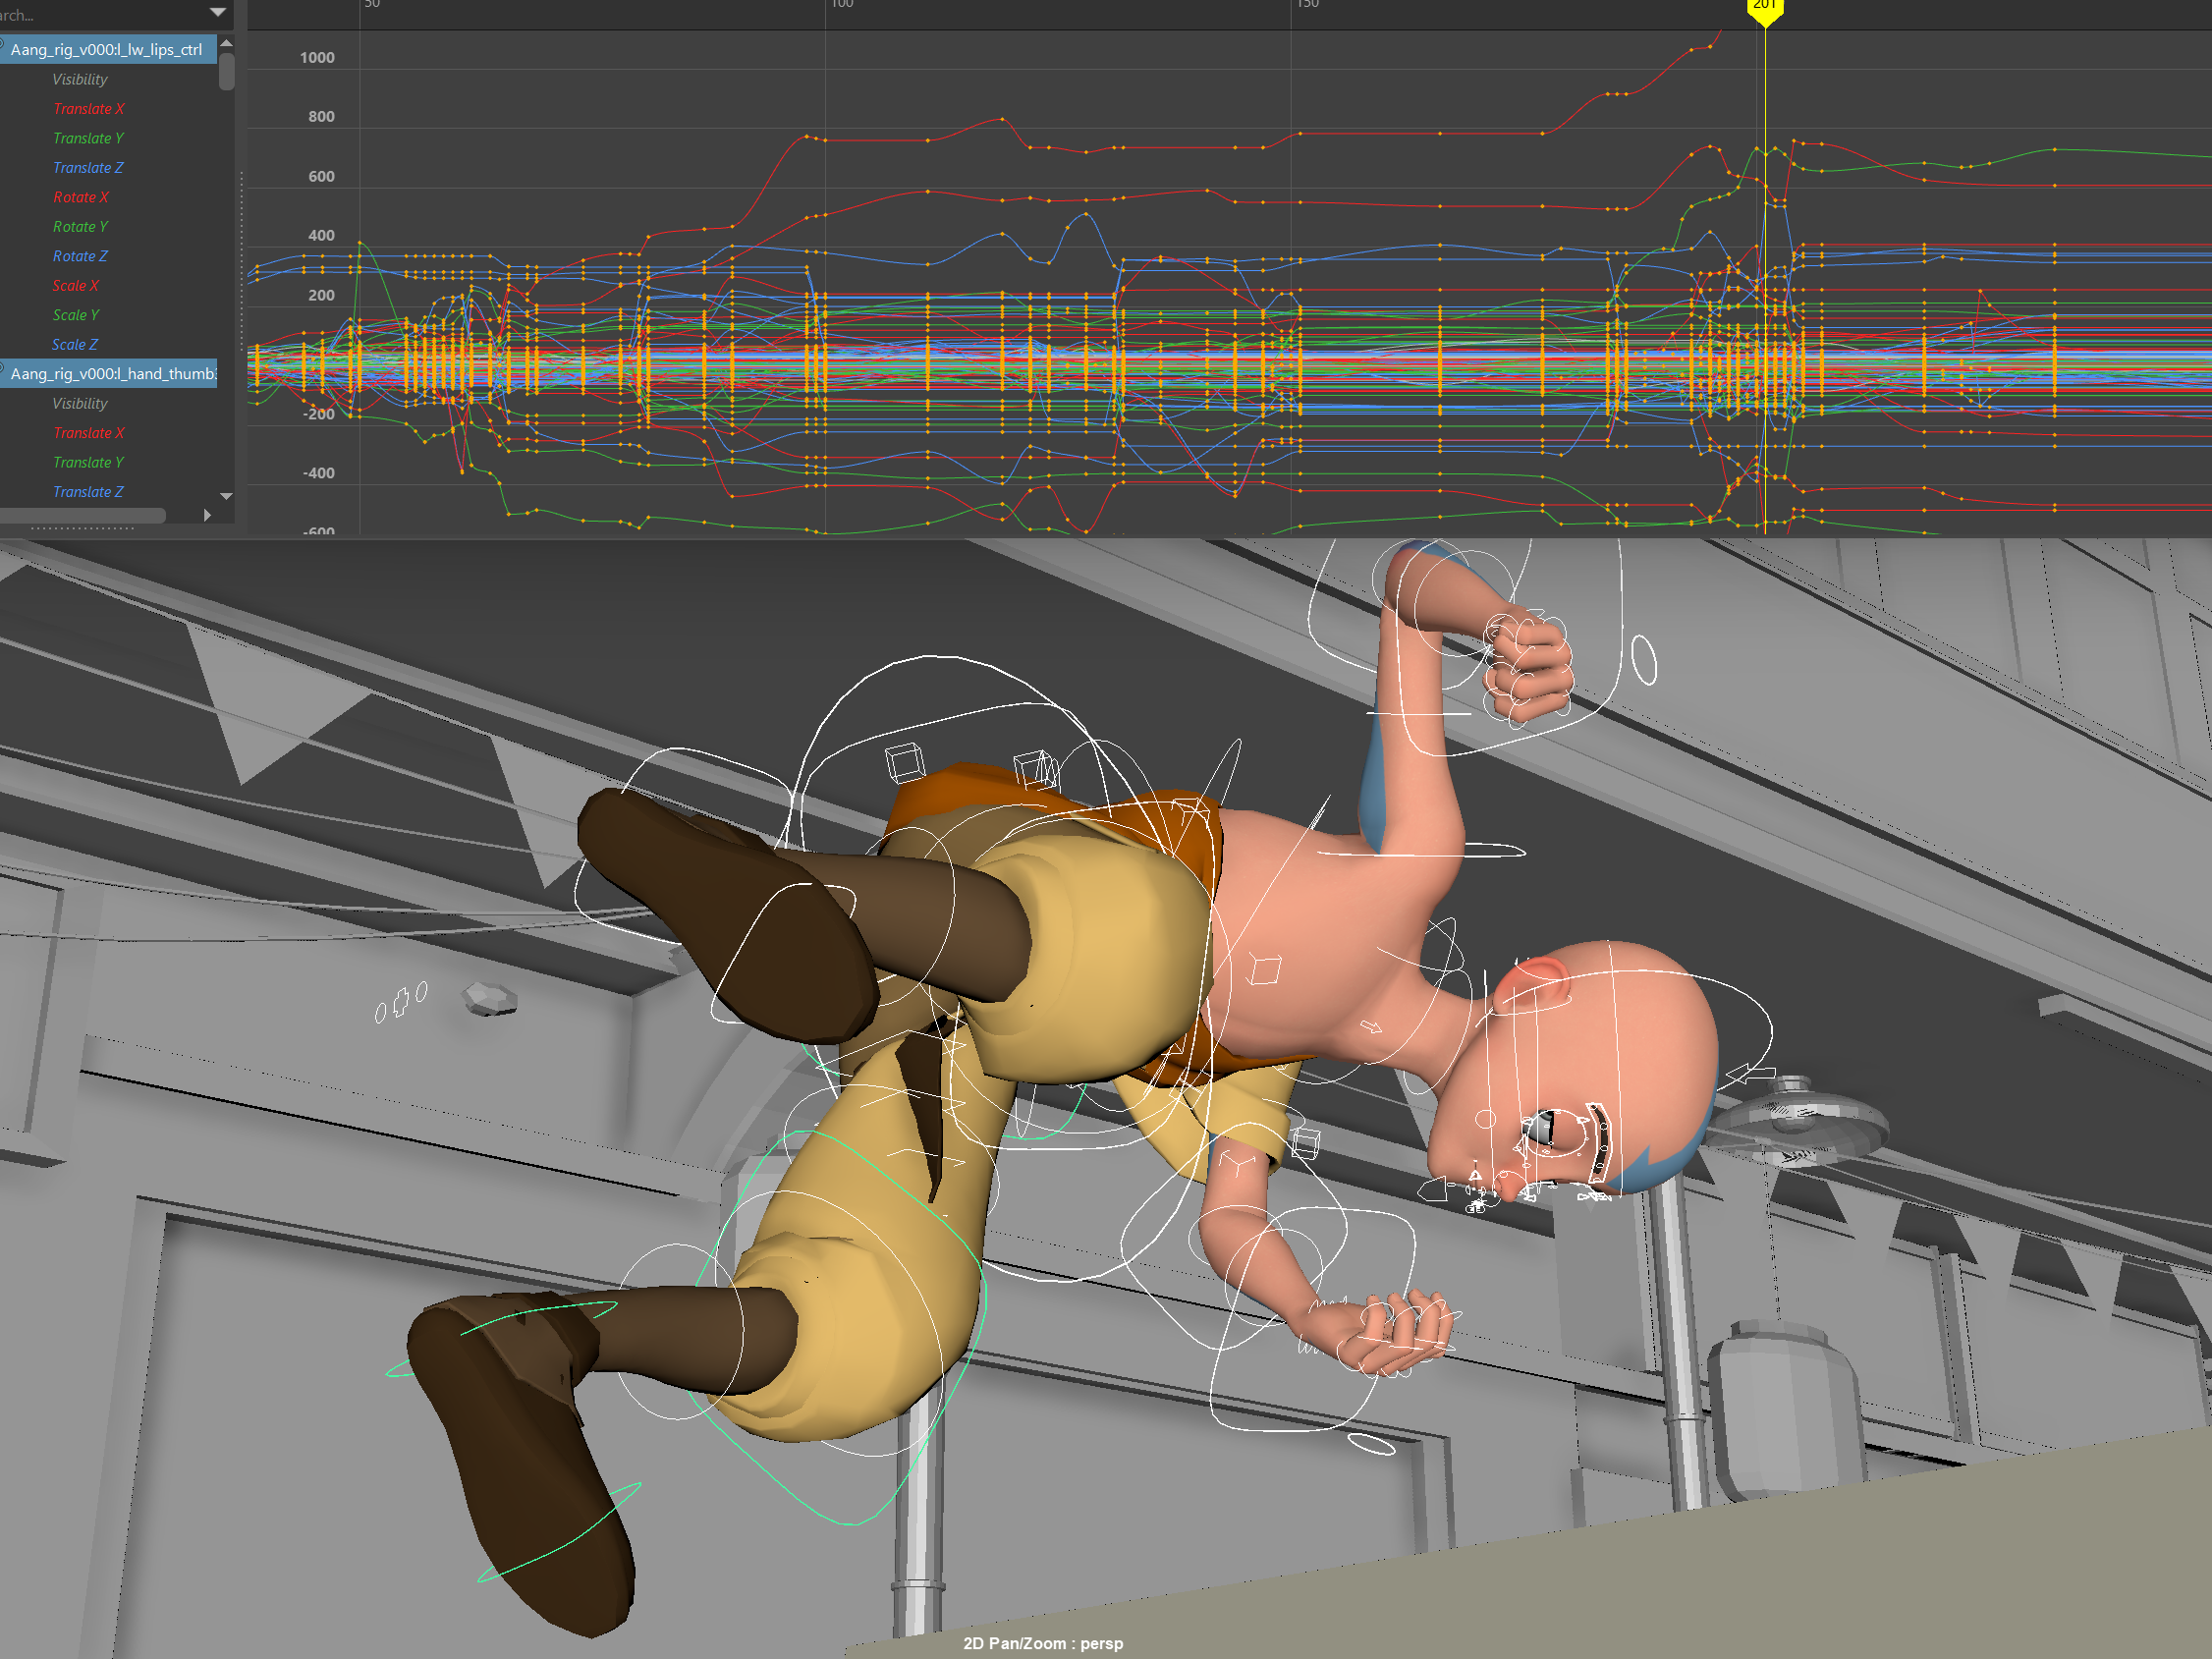
Task: Click the outliner scroll-right arrow
Action: 207,515
